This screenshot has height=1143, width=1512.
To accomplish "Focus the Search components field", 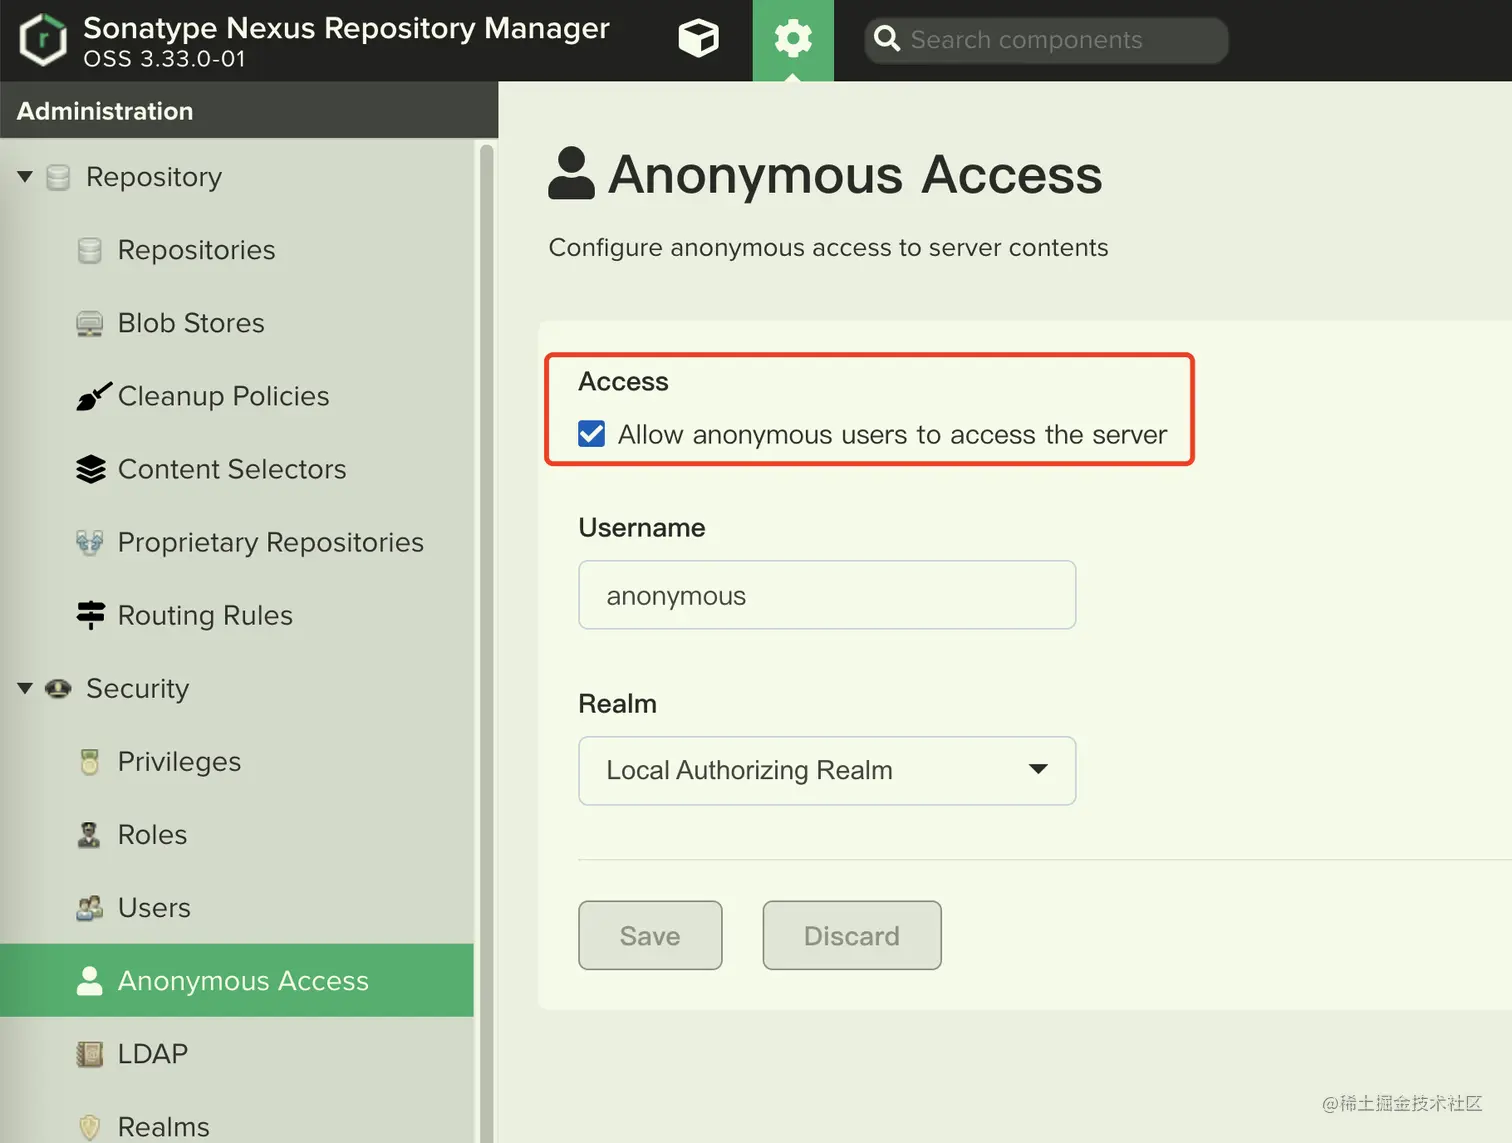I will pyautogui.click(x=1046, y=40).
